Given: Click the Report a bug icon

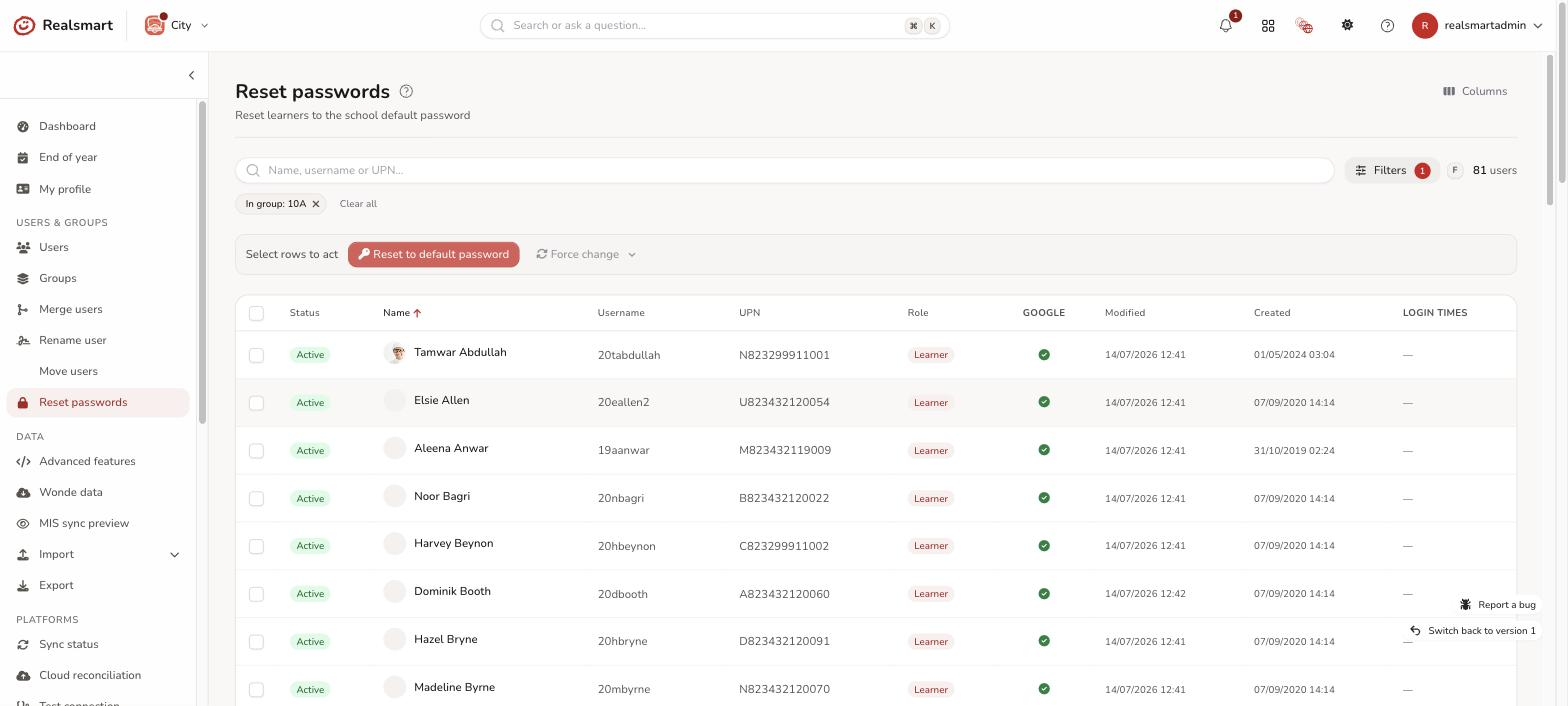Looking at the screenshot, I should point(1465,605).
